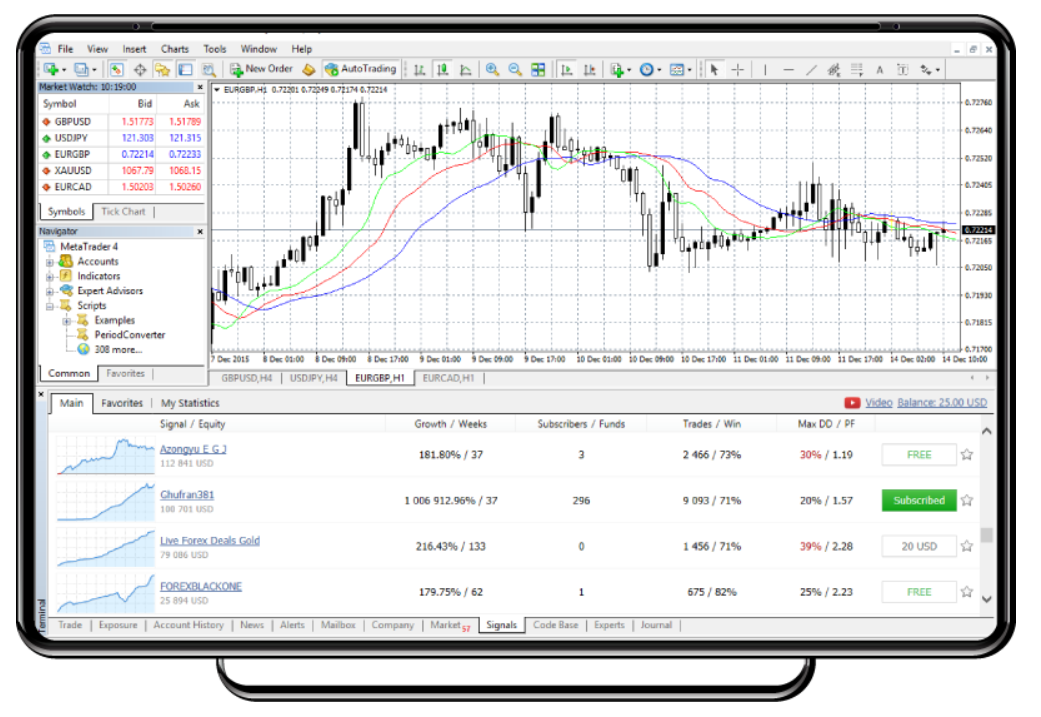Screen dimensions: 1041x717
Task: Click the chart tabs right scroll arrow
Action: tap(987, 378)
